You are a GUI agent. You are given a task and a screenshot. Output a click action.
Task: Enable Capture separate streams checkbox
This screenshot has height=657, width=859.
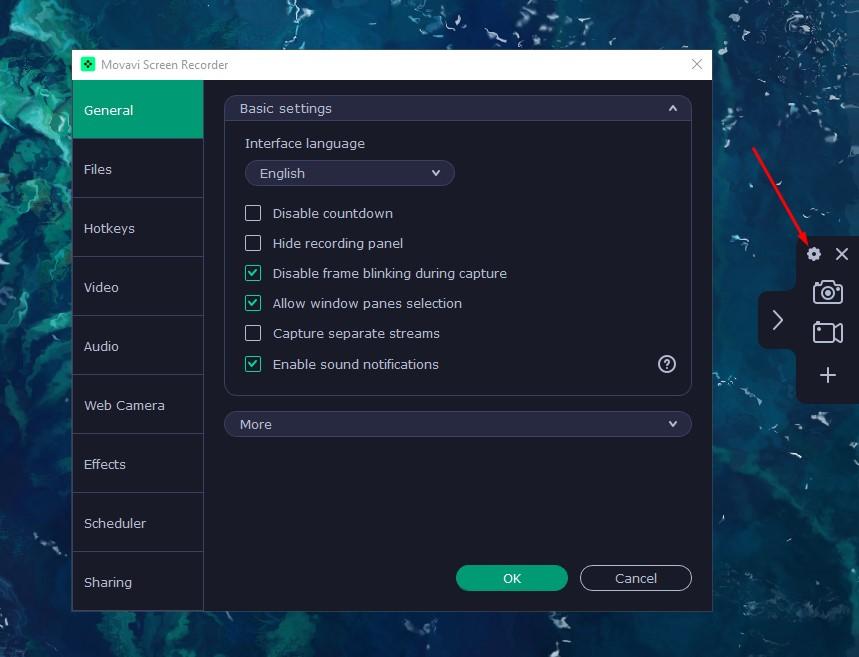pos(253,333)
